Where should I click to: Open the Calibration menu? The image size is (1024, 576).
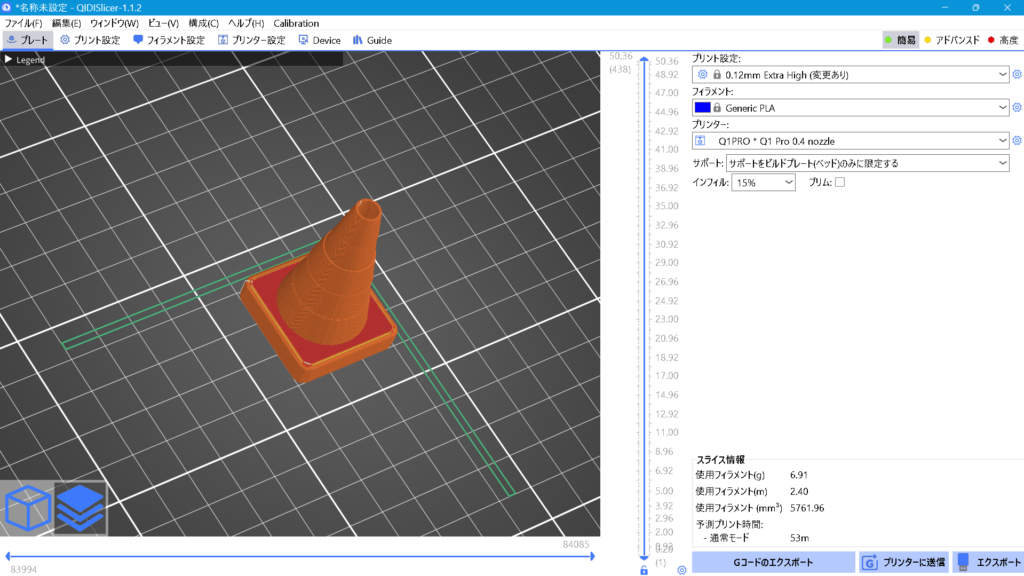(x=296, y=23)
